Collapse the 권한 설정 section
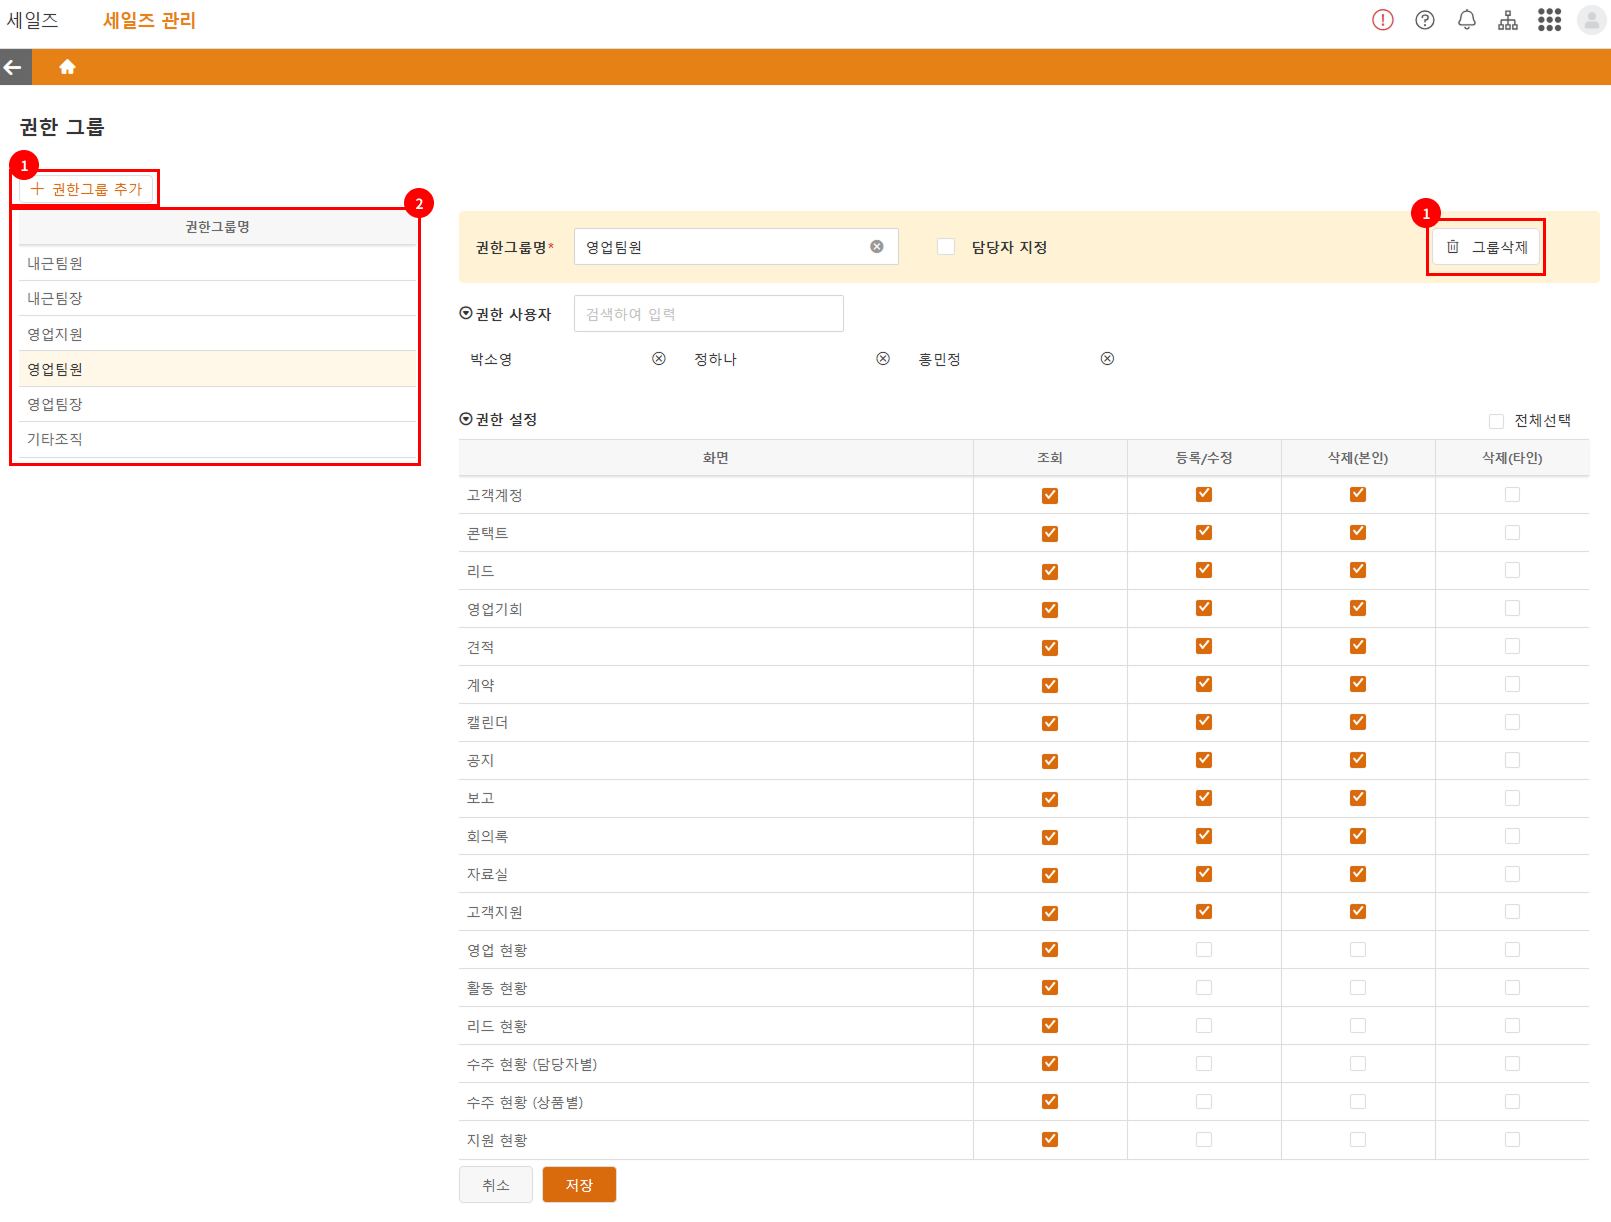 (466, 419)
